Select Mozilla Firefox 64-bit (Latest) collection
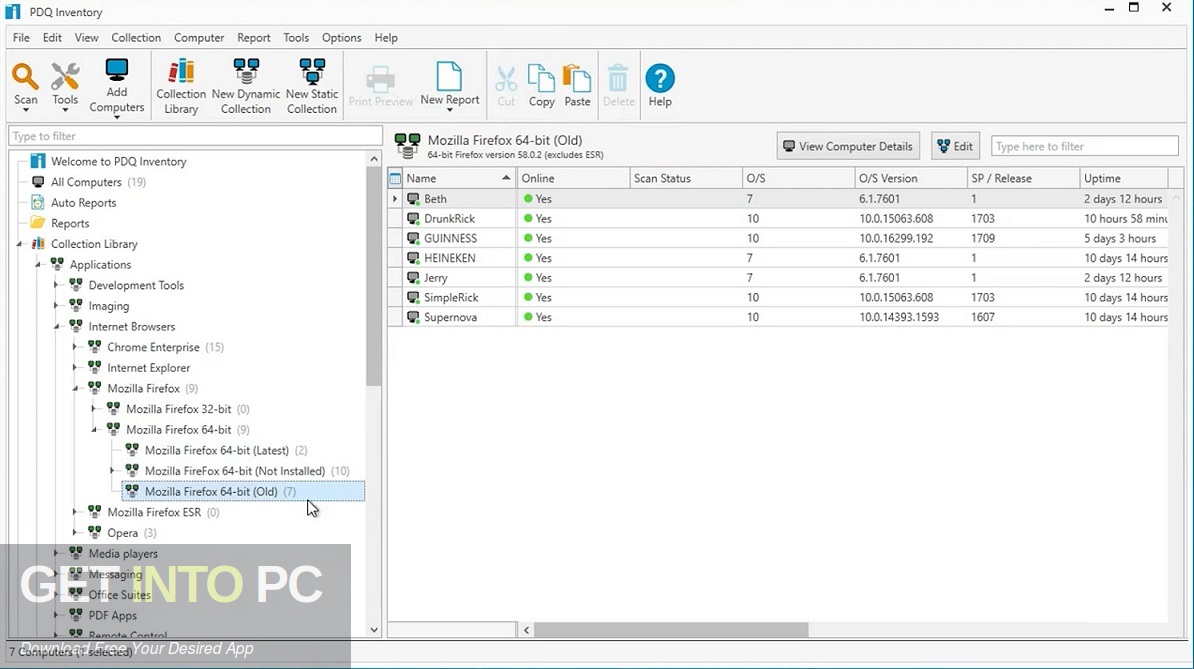The width and height of the screenshot is (1194, 669). 216,451
